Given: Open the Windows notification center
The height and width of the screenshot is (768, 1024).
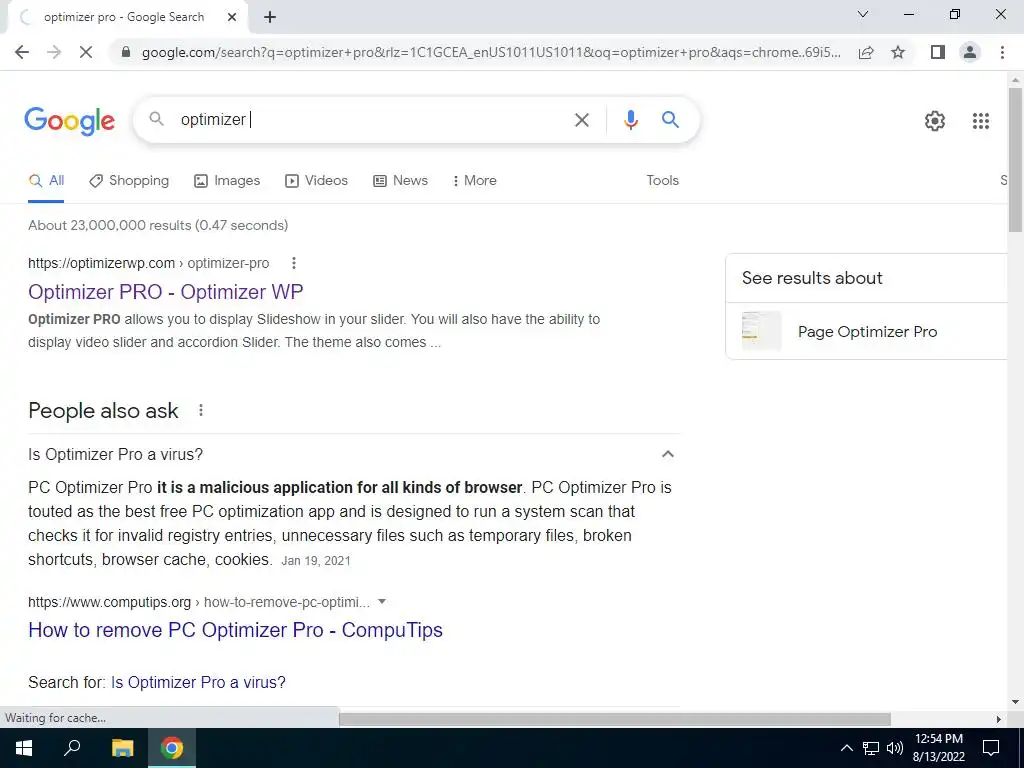Looking at the screenshot, I should pos(991,748).
